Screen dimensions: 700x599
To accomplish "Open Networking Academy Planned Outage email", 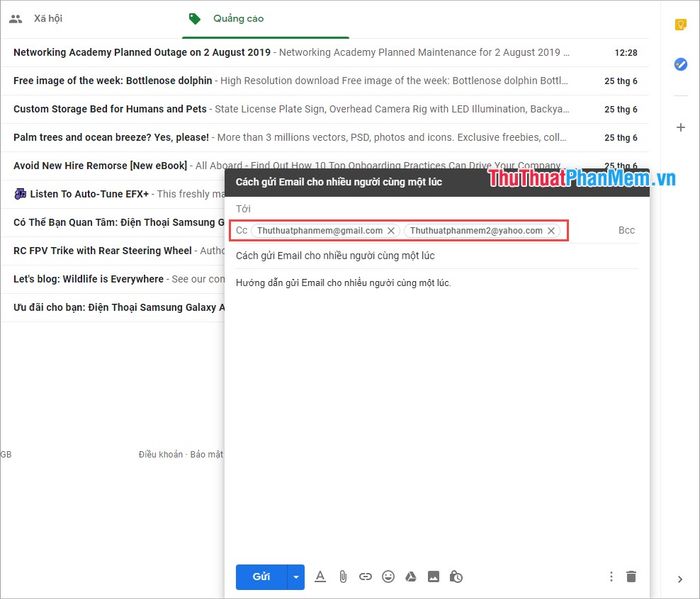I will pyautogui.click(x=325, y=53).
